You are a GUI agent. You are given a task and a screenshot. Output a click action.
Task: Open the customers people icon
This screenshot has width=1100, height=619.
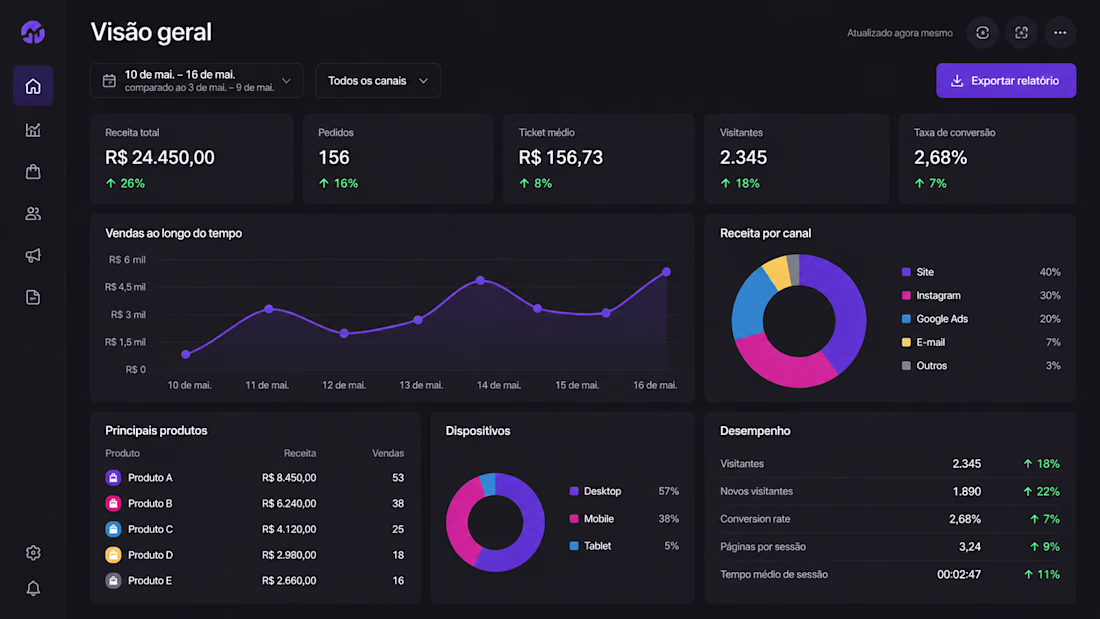33,213
